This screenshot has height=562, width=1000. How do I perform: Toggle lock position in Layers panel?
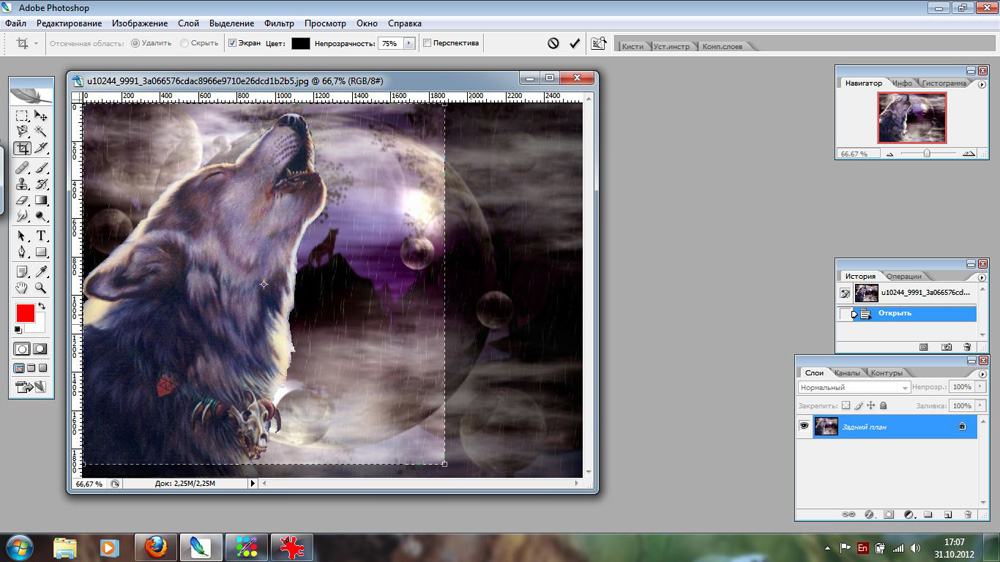pos(871,406)
